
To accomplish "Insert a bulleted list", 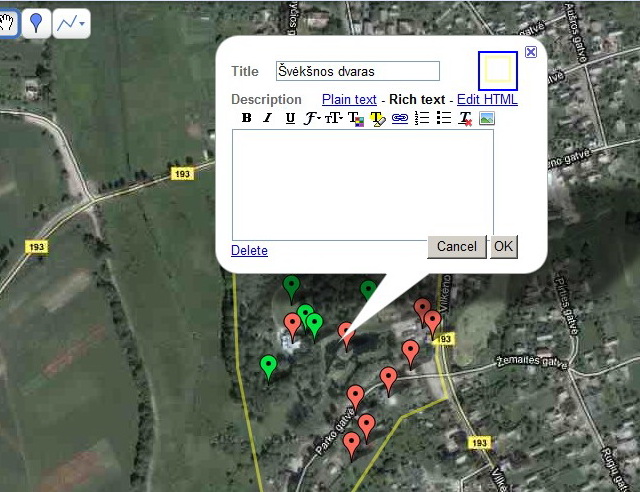I will 443,118.
